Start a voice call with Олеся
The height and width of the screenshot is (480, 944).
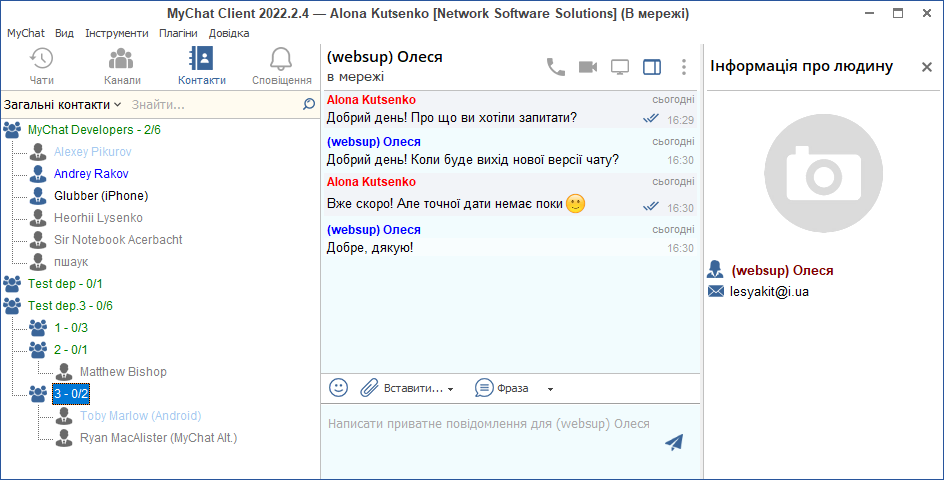click(x=556, y=67)
